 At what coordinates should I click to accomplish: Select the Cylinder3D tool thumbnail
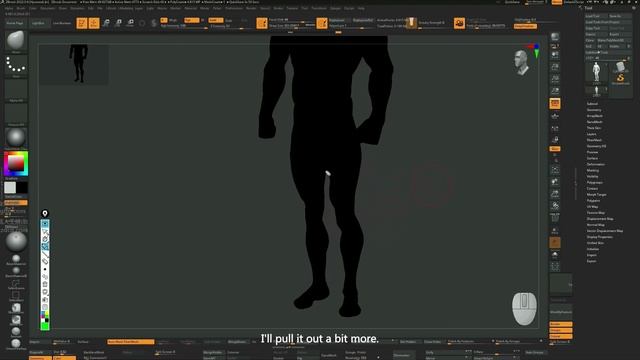620,67
